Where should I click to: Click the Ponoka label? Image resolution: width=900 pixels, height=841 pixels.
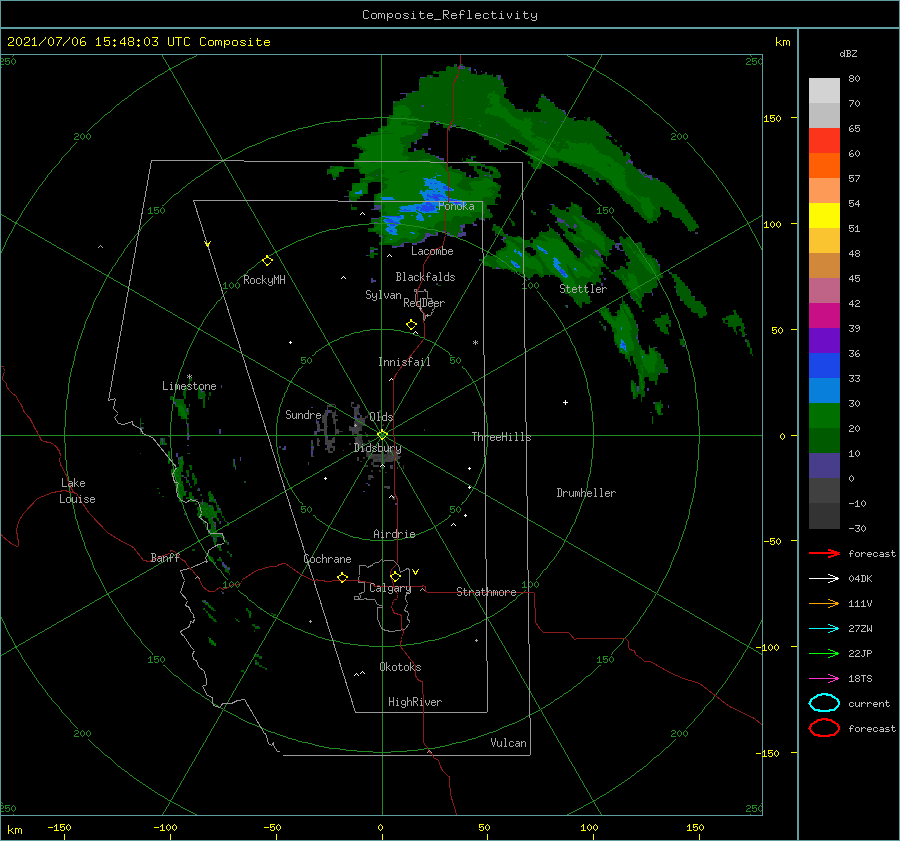[456, 206]
